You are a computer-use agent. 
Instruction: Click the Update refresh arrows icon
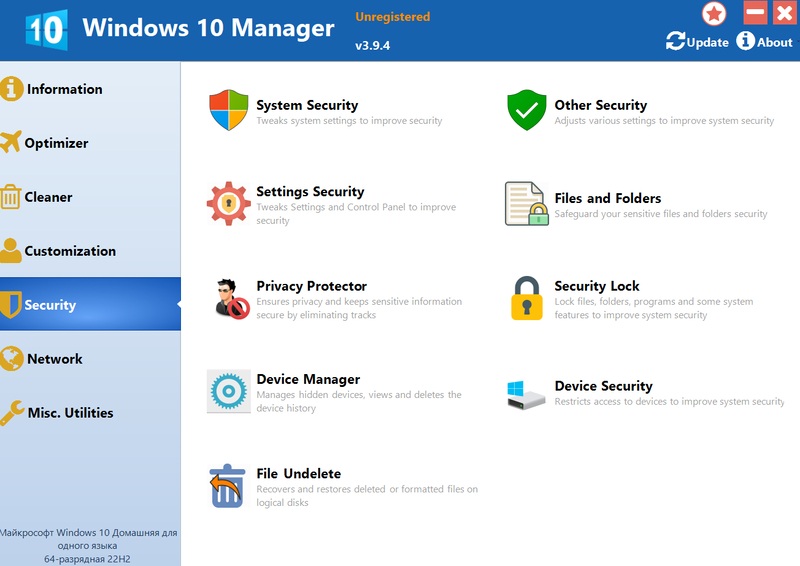pos(676,41)
